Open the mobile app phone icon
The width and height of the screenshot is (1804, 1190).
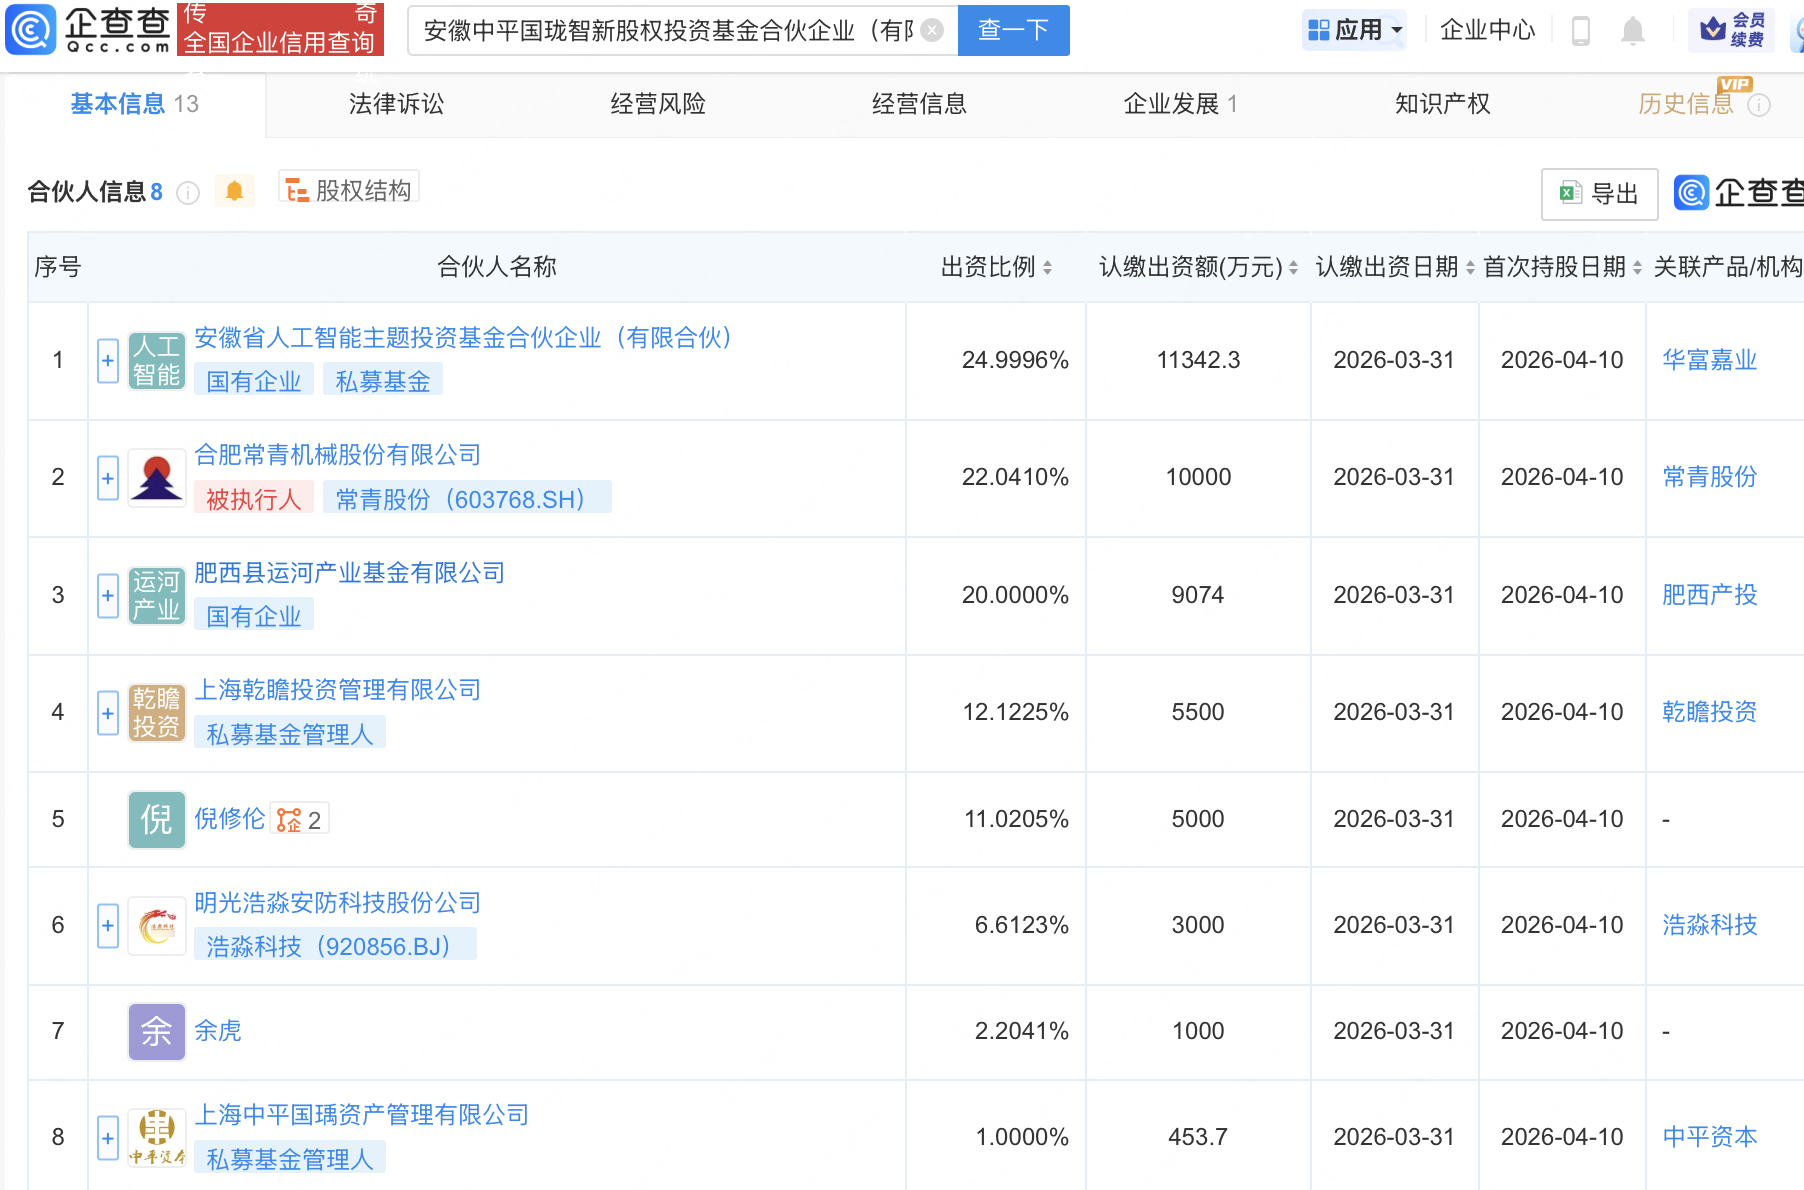pos(1581,31)
